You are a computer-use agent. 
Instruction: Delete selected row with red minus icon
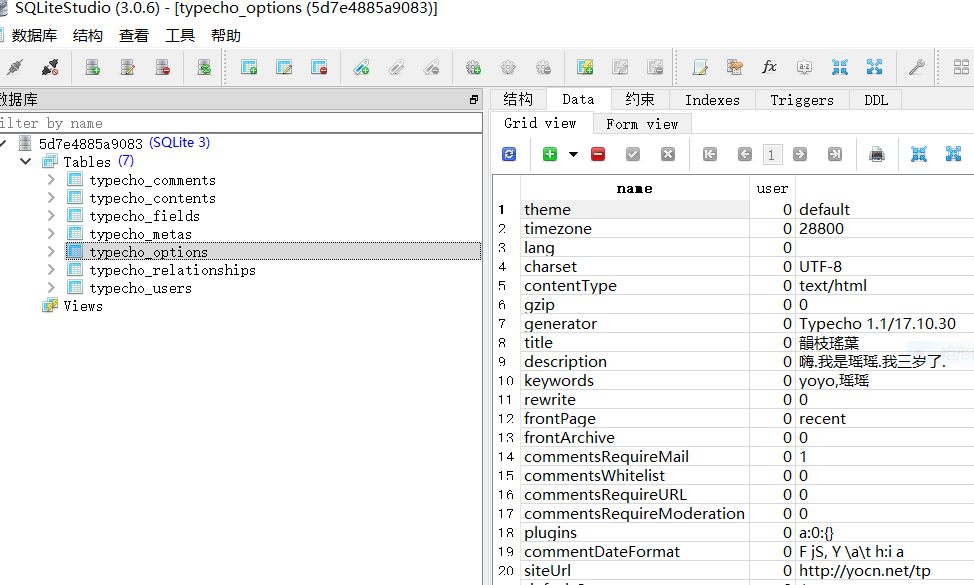click(x=598, y=154)
